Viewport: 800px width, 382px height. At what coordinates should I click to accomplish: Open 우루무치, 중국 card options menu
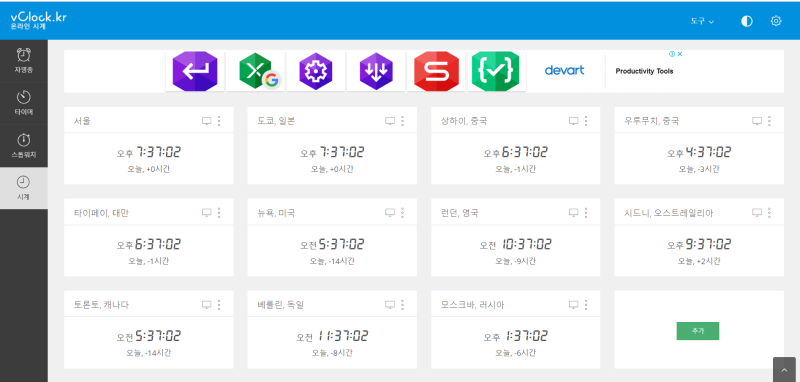[769, 121]
